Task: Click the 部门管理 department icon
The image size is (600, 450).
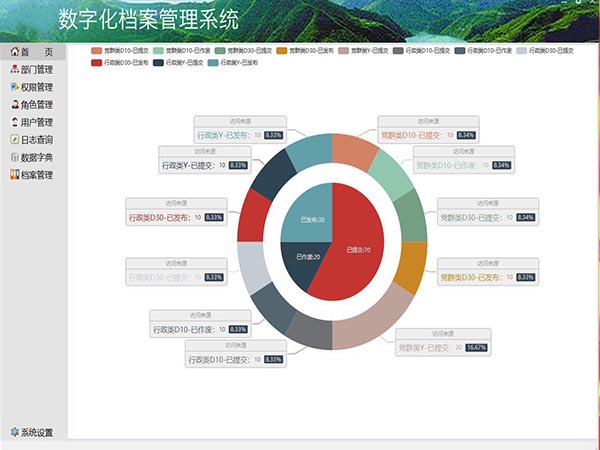Action: [x=14, y=70]
